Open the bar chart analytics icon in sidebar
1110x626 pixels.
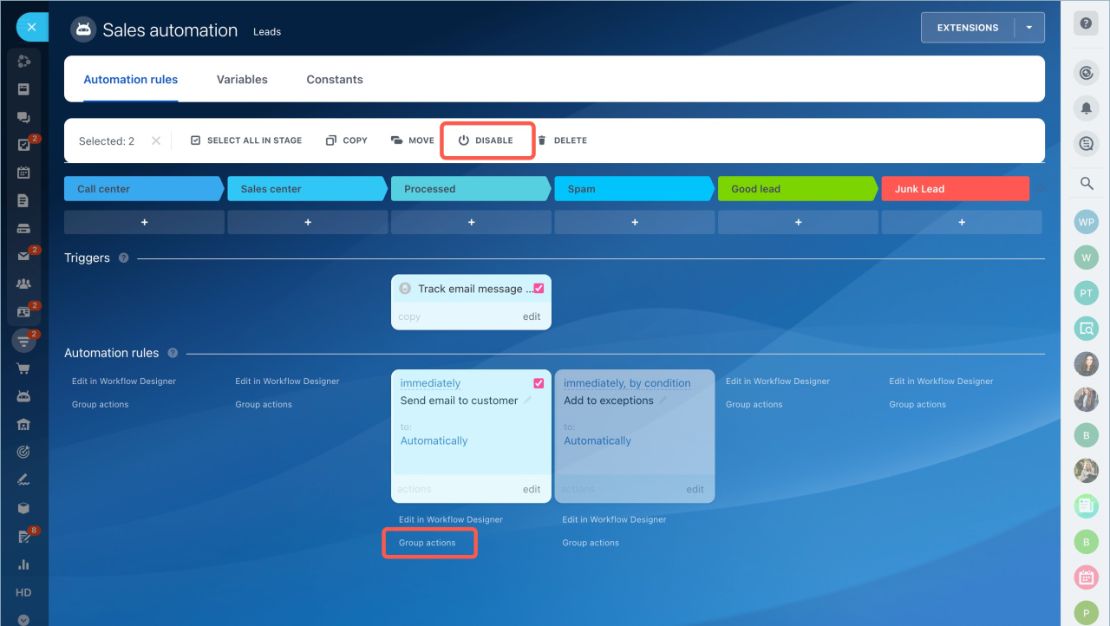click(23, 564)
